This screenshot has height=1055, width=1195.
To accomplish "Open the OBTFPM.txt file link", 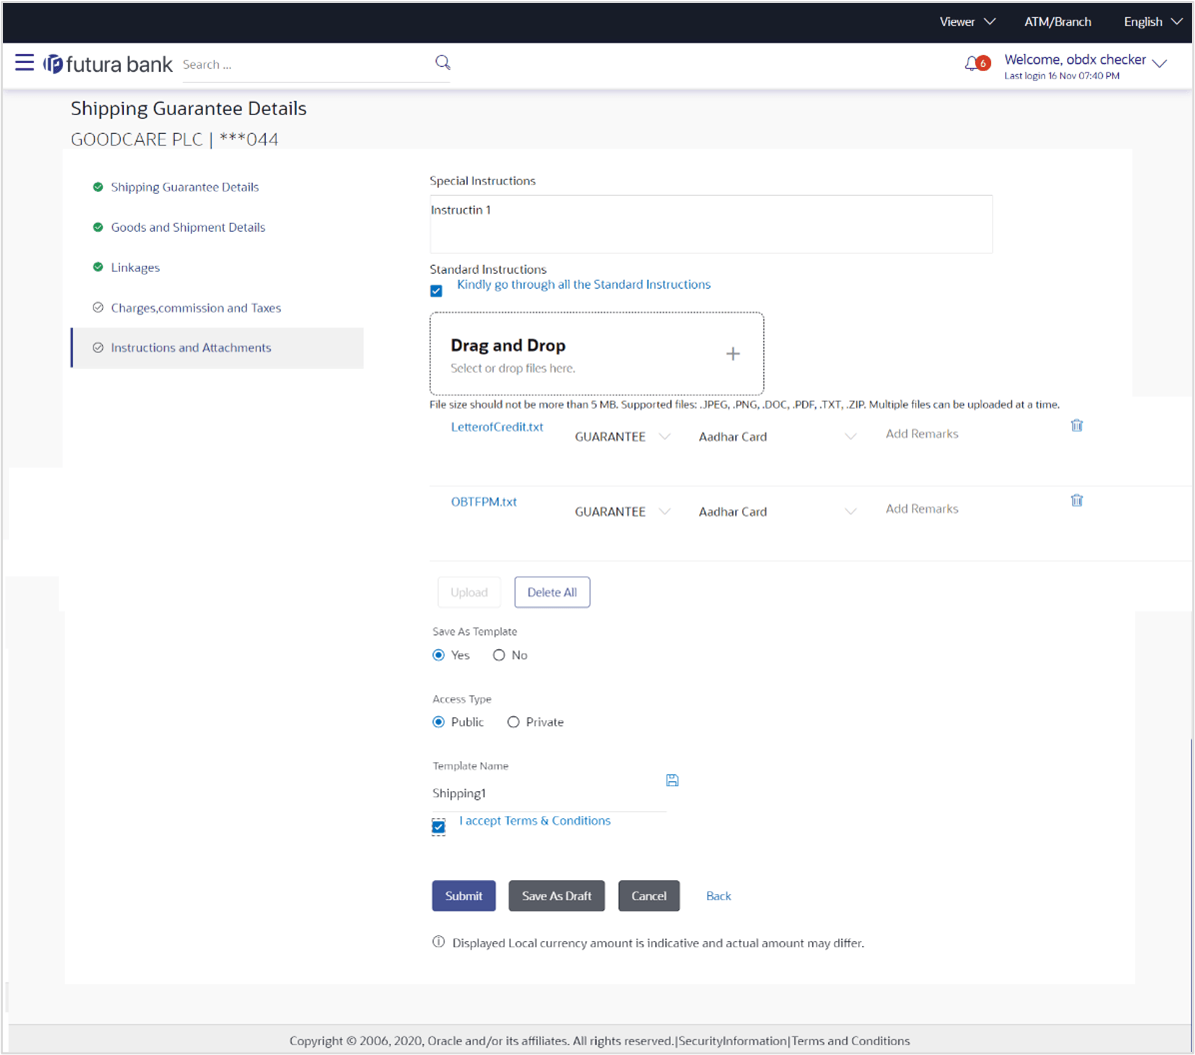I will pyautogui.click(x=484, y=502).
